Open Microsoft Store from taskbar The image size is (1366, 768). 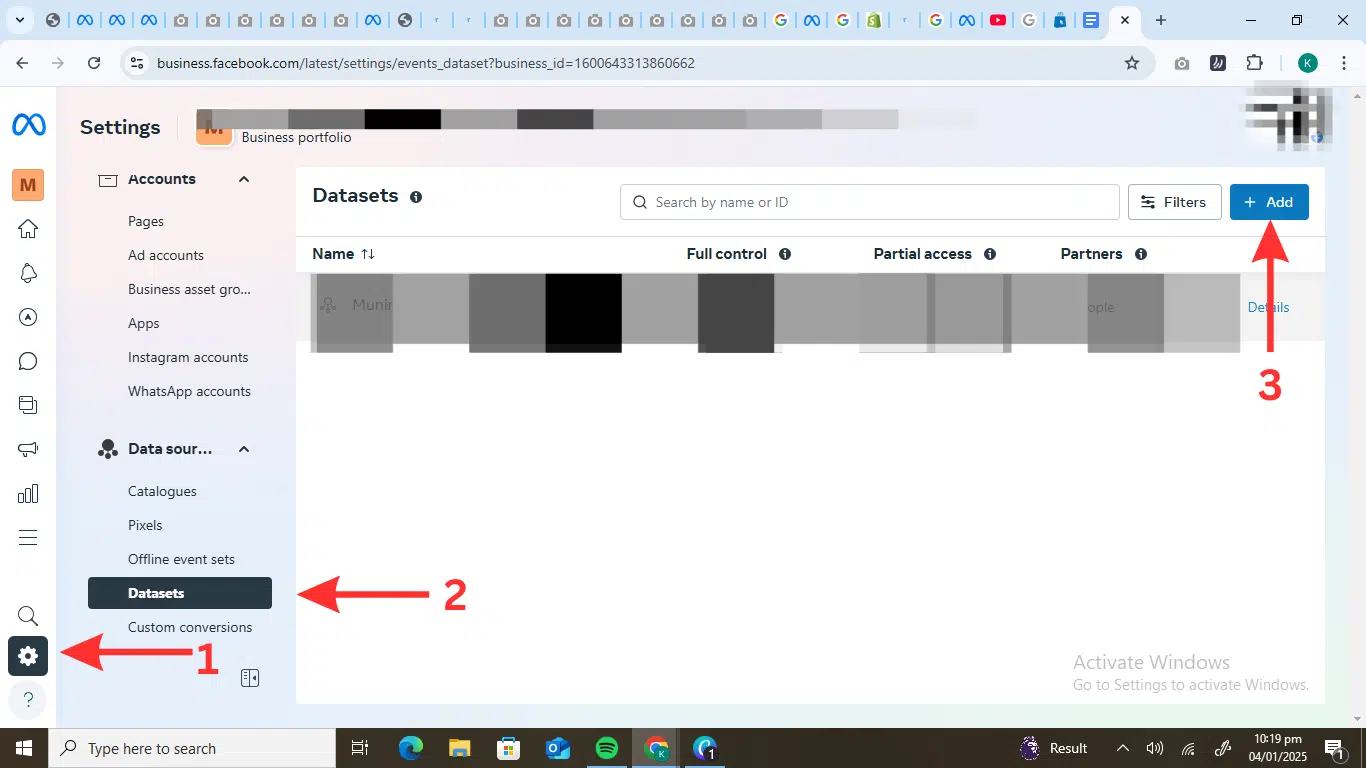pyautogui.click(x=508, y=748)
